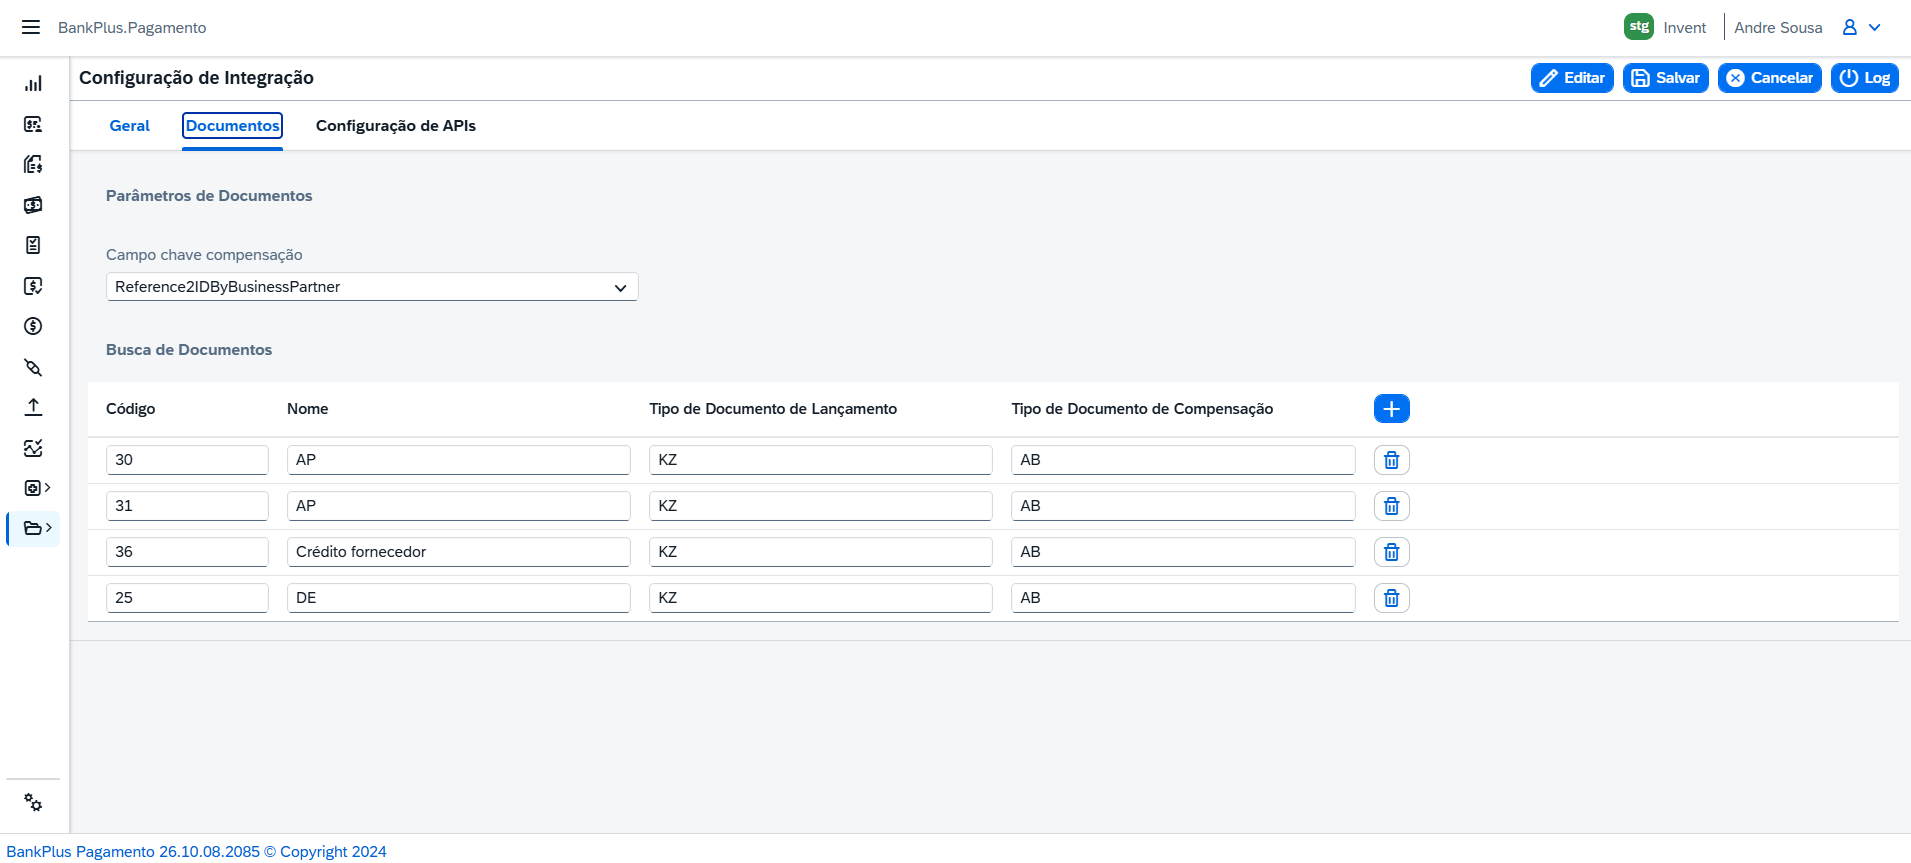Open settings gears at sidebar bottom
This screenshot has height=863, width=1911.
pos(33,802)
